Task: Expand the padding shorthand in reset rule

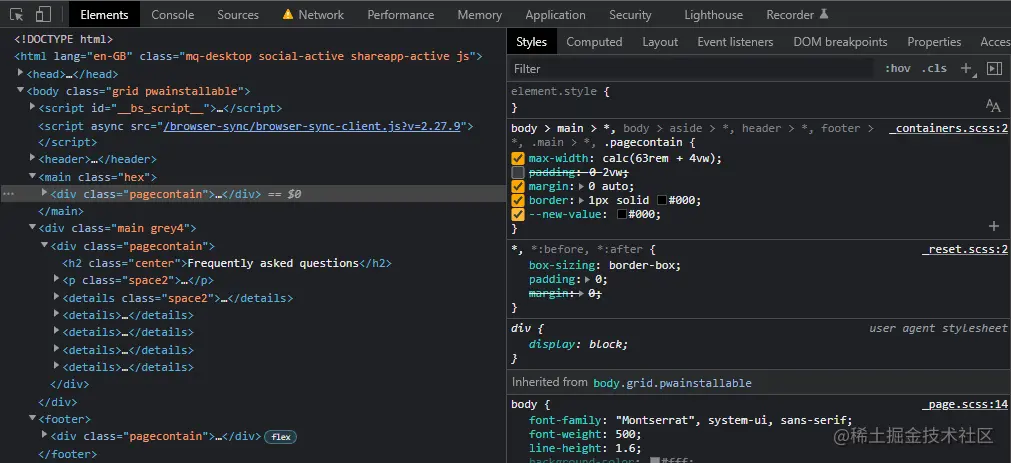Action: [x=588, y=279]
